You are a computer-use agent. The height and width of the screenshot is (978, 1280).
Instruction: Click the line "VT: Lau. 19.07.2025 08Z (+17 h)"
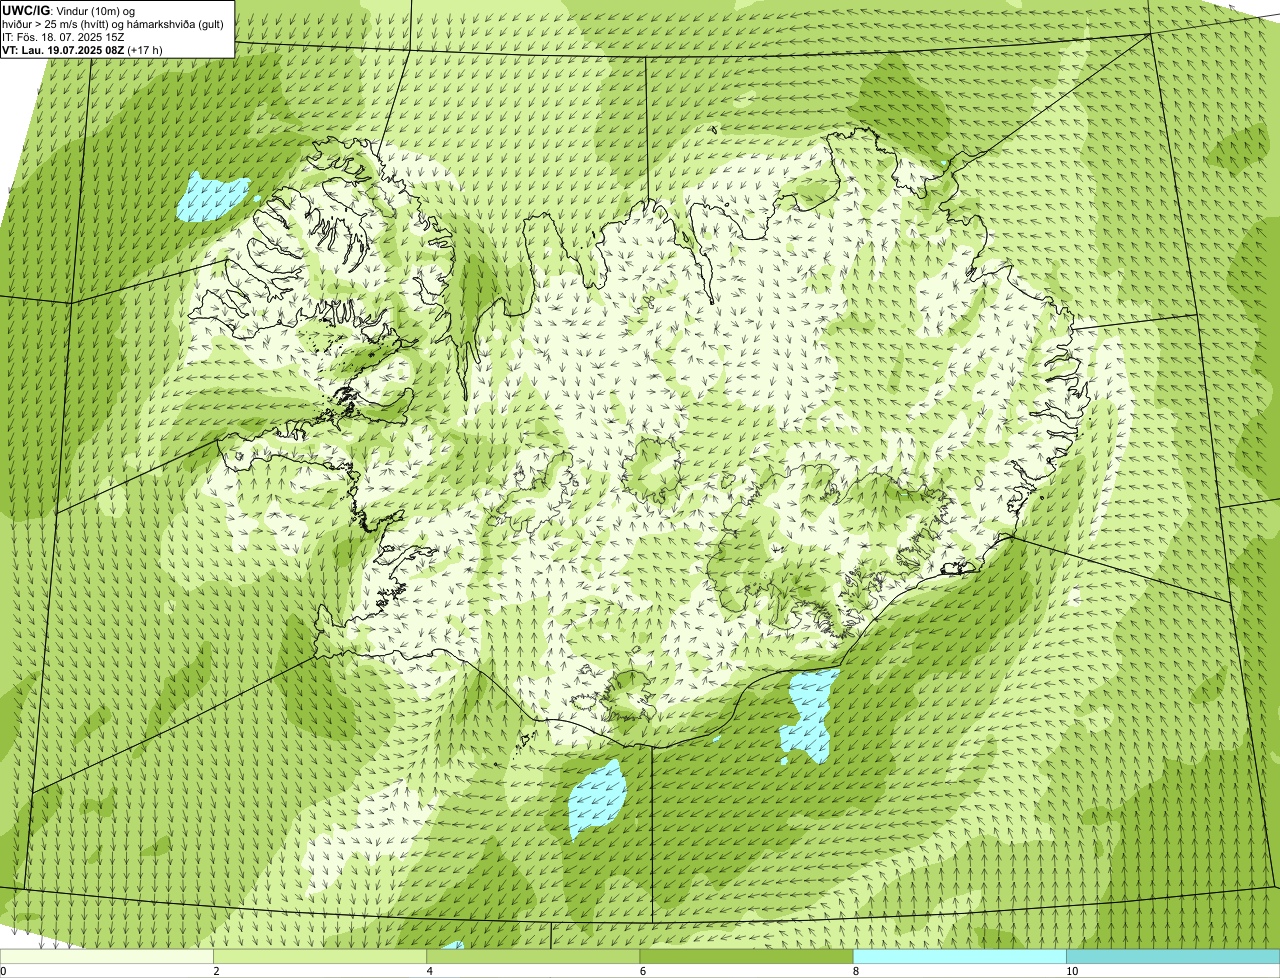click(82, 50)
